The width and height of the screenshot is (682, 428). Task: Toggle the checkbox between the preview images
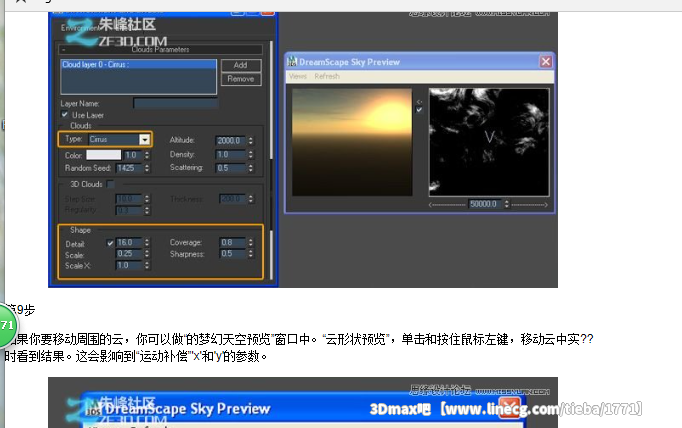[419, 110]
